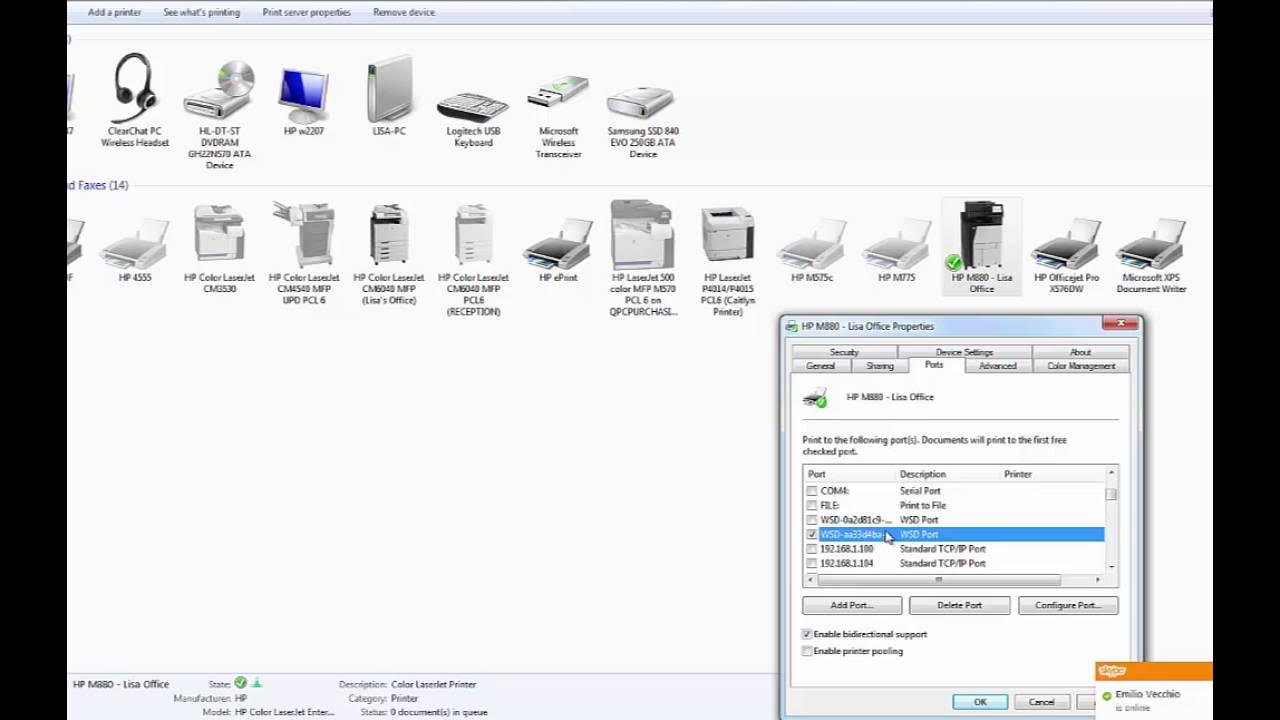Enable printer pooling checkbox
The height and width of the screenshot is (720, 1280).
[807, 651]
